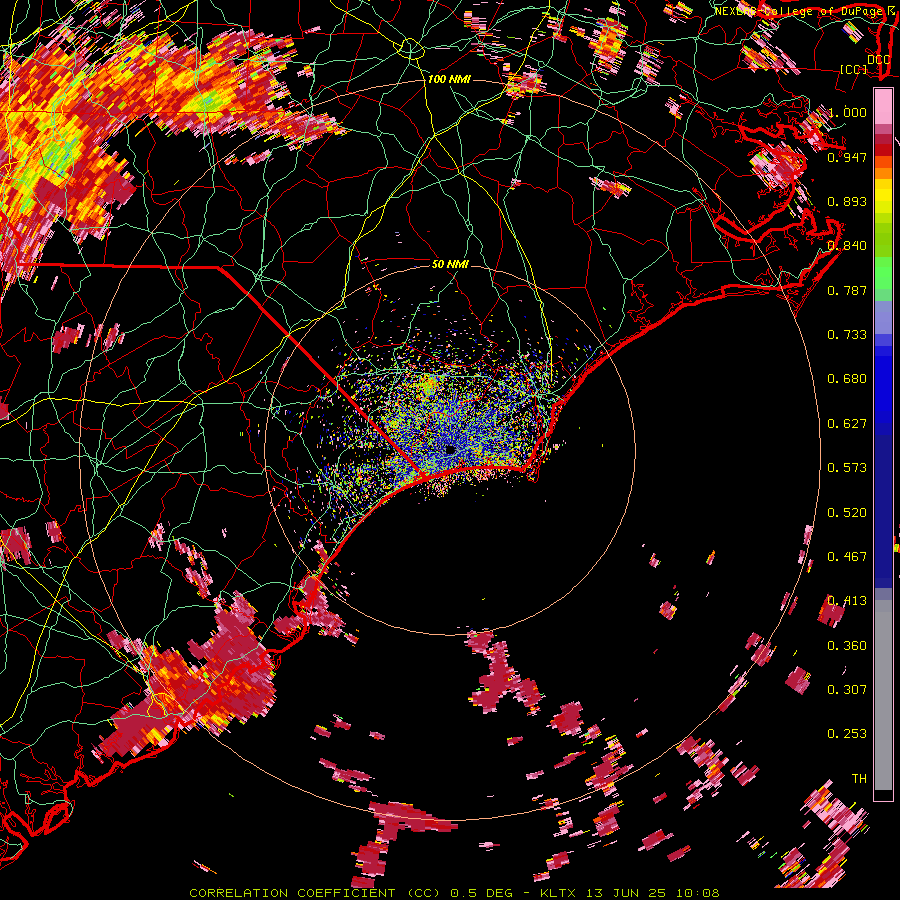900x900 pixels.
Task: Click the 0.787 color scale value
Action: 847,290
